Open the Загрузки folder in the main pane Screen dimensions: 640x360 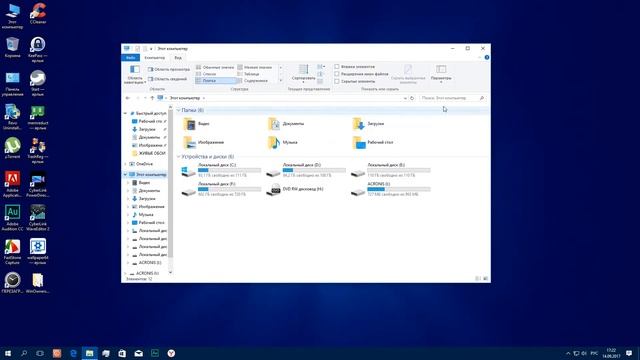pyautogui.click(x=368, y=124)
